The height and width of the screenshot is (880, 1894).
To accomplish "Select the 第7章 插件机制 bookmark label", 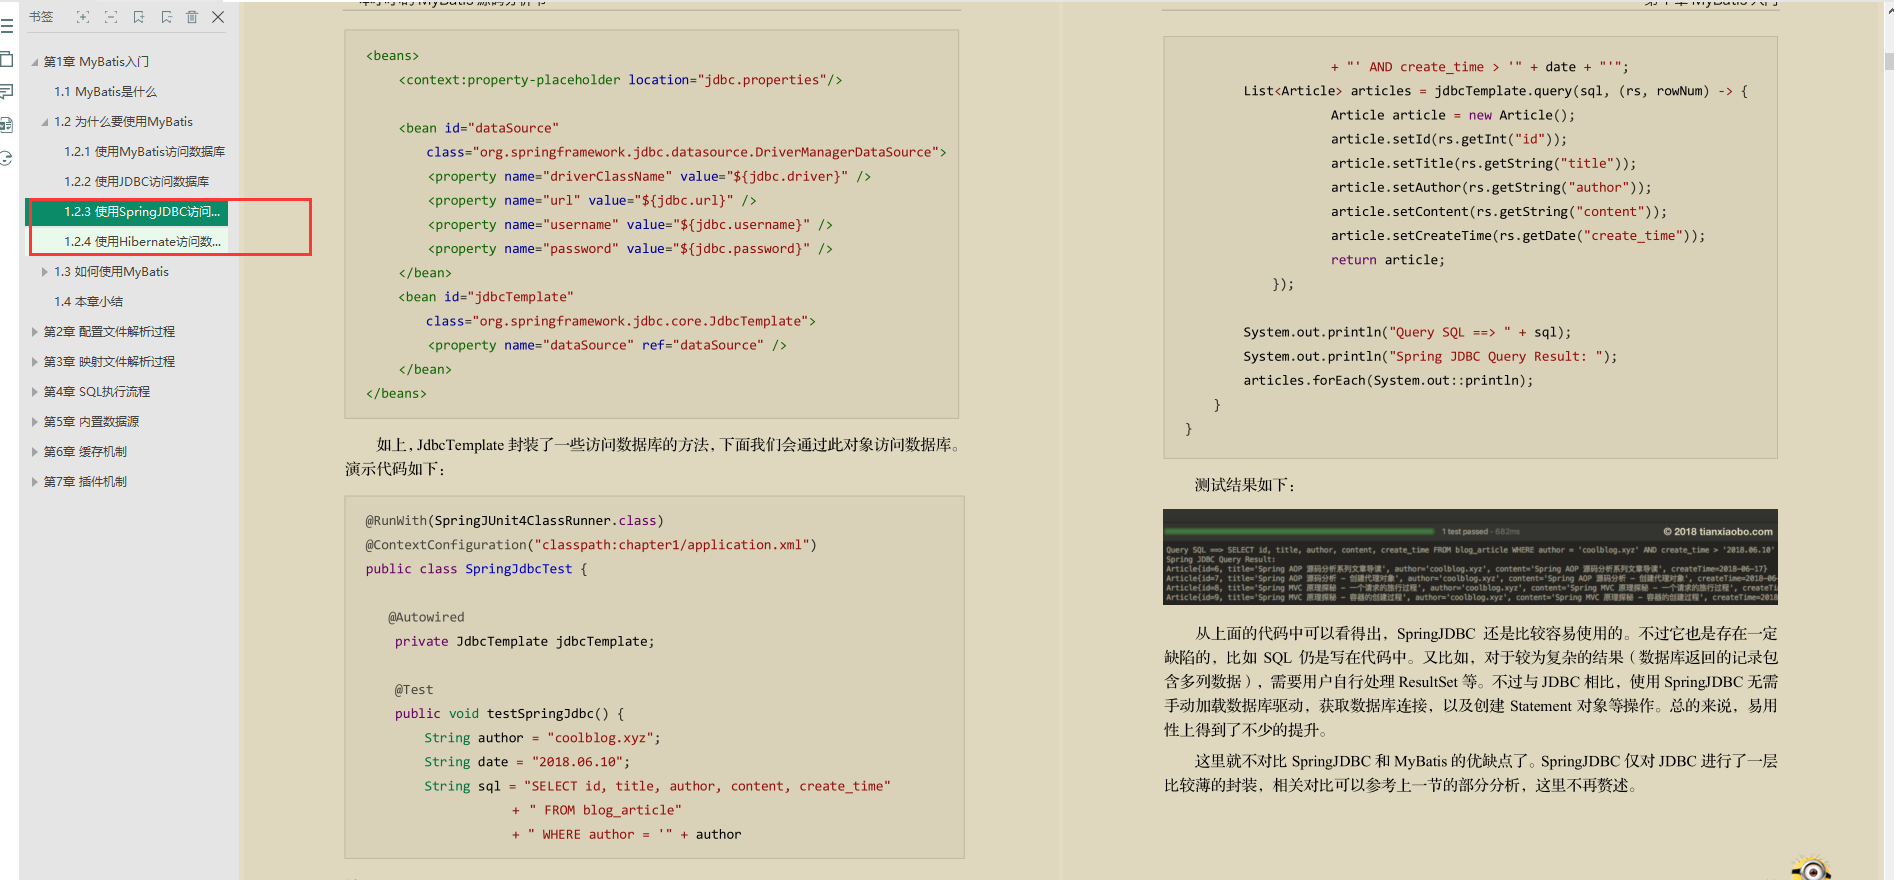I will (x=85, y=482).
